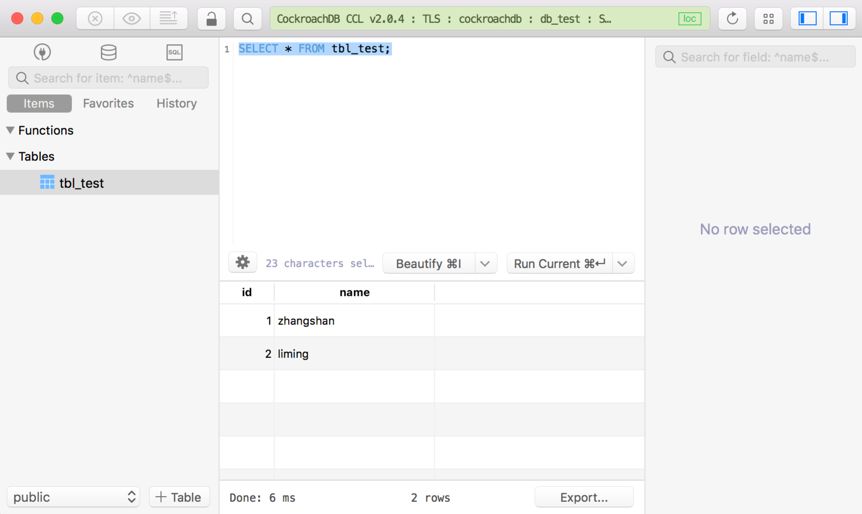This screenshot has height=514, width=862.
Task: Switch to the Favorites tab
Action: coord(108,103)
